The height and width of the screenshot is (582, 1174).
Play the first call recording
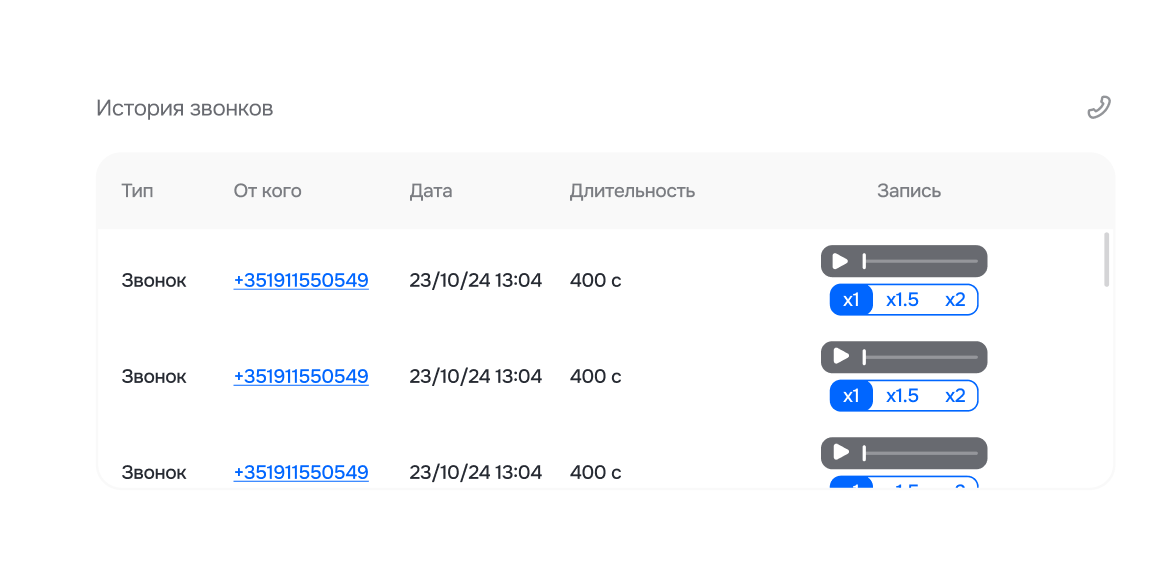[x=840, y=261]
